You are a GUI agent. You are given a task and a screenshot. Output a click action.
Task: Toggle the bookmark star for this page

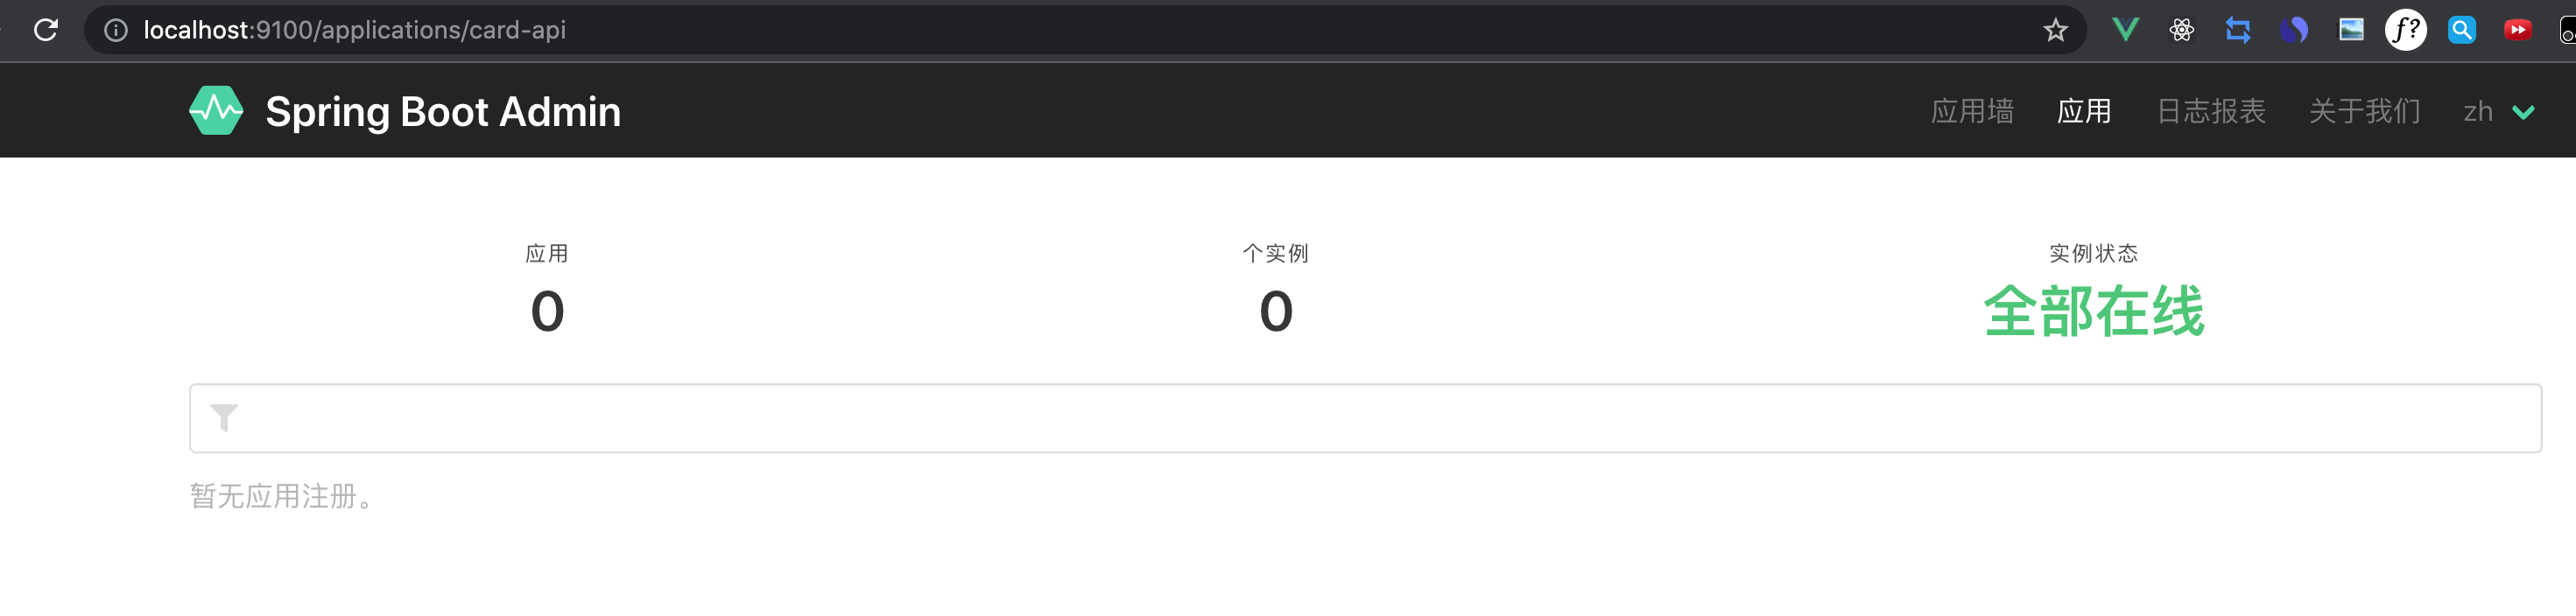click(x=2054, y=29)
